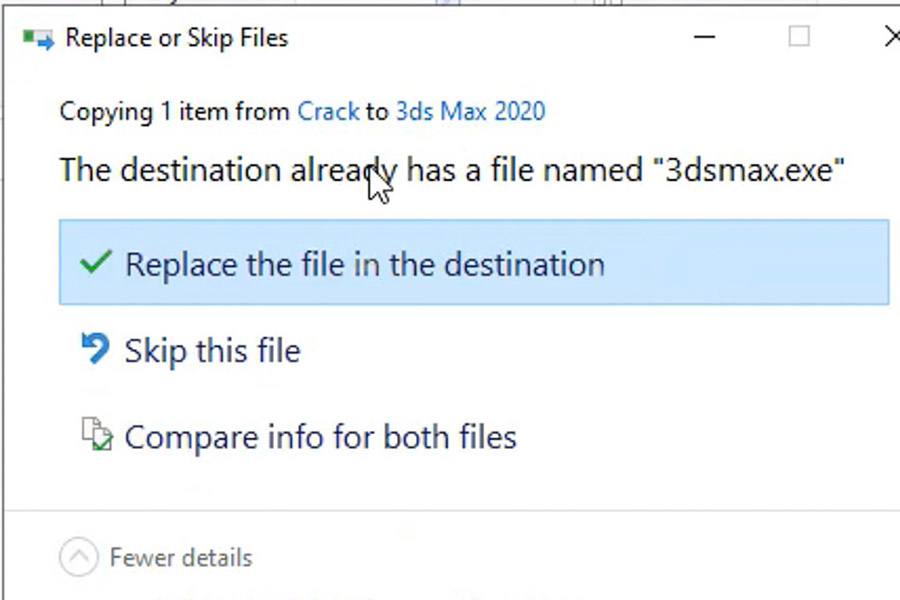Viewport: 900px width, 600px height.
Task: Choose Compare info for both files
Action: point(320,437)
